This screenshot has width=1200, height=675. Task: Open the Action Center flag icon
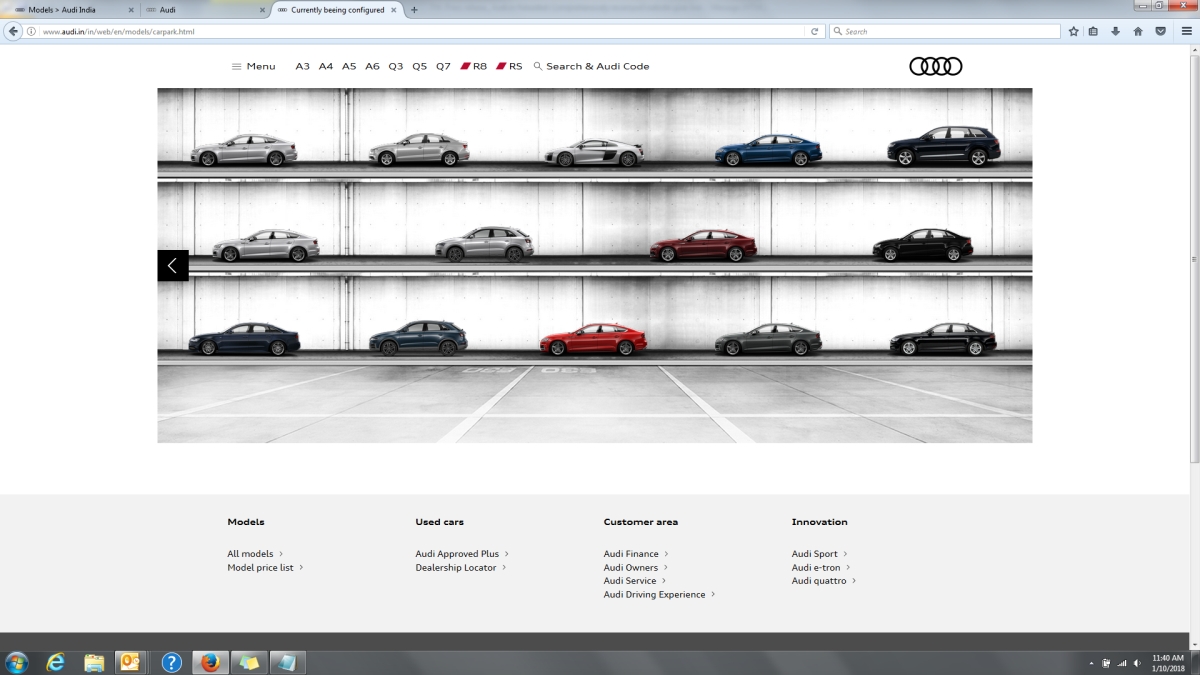point(1106,663)
